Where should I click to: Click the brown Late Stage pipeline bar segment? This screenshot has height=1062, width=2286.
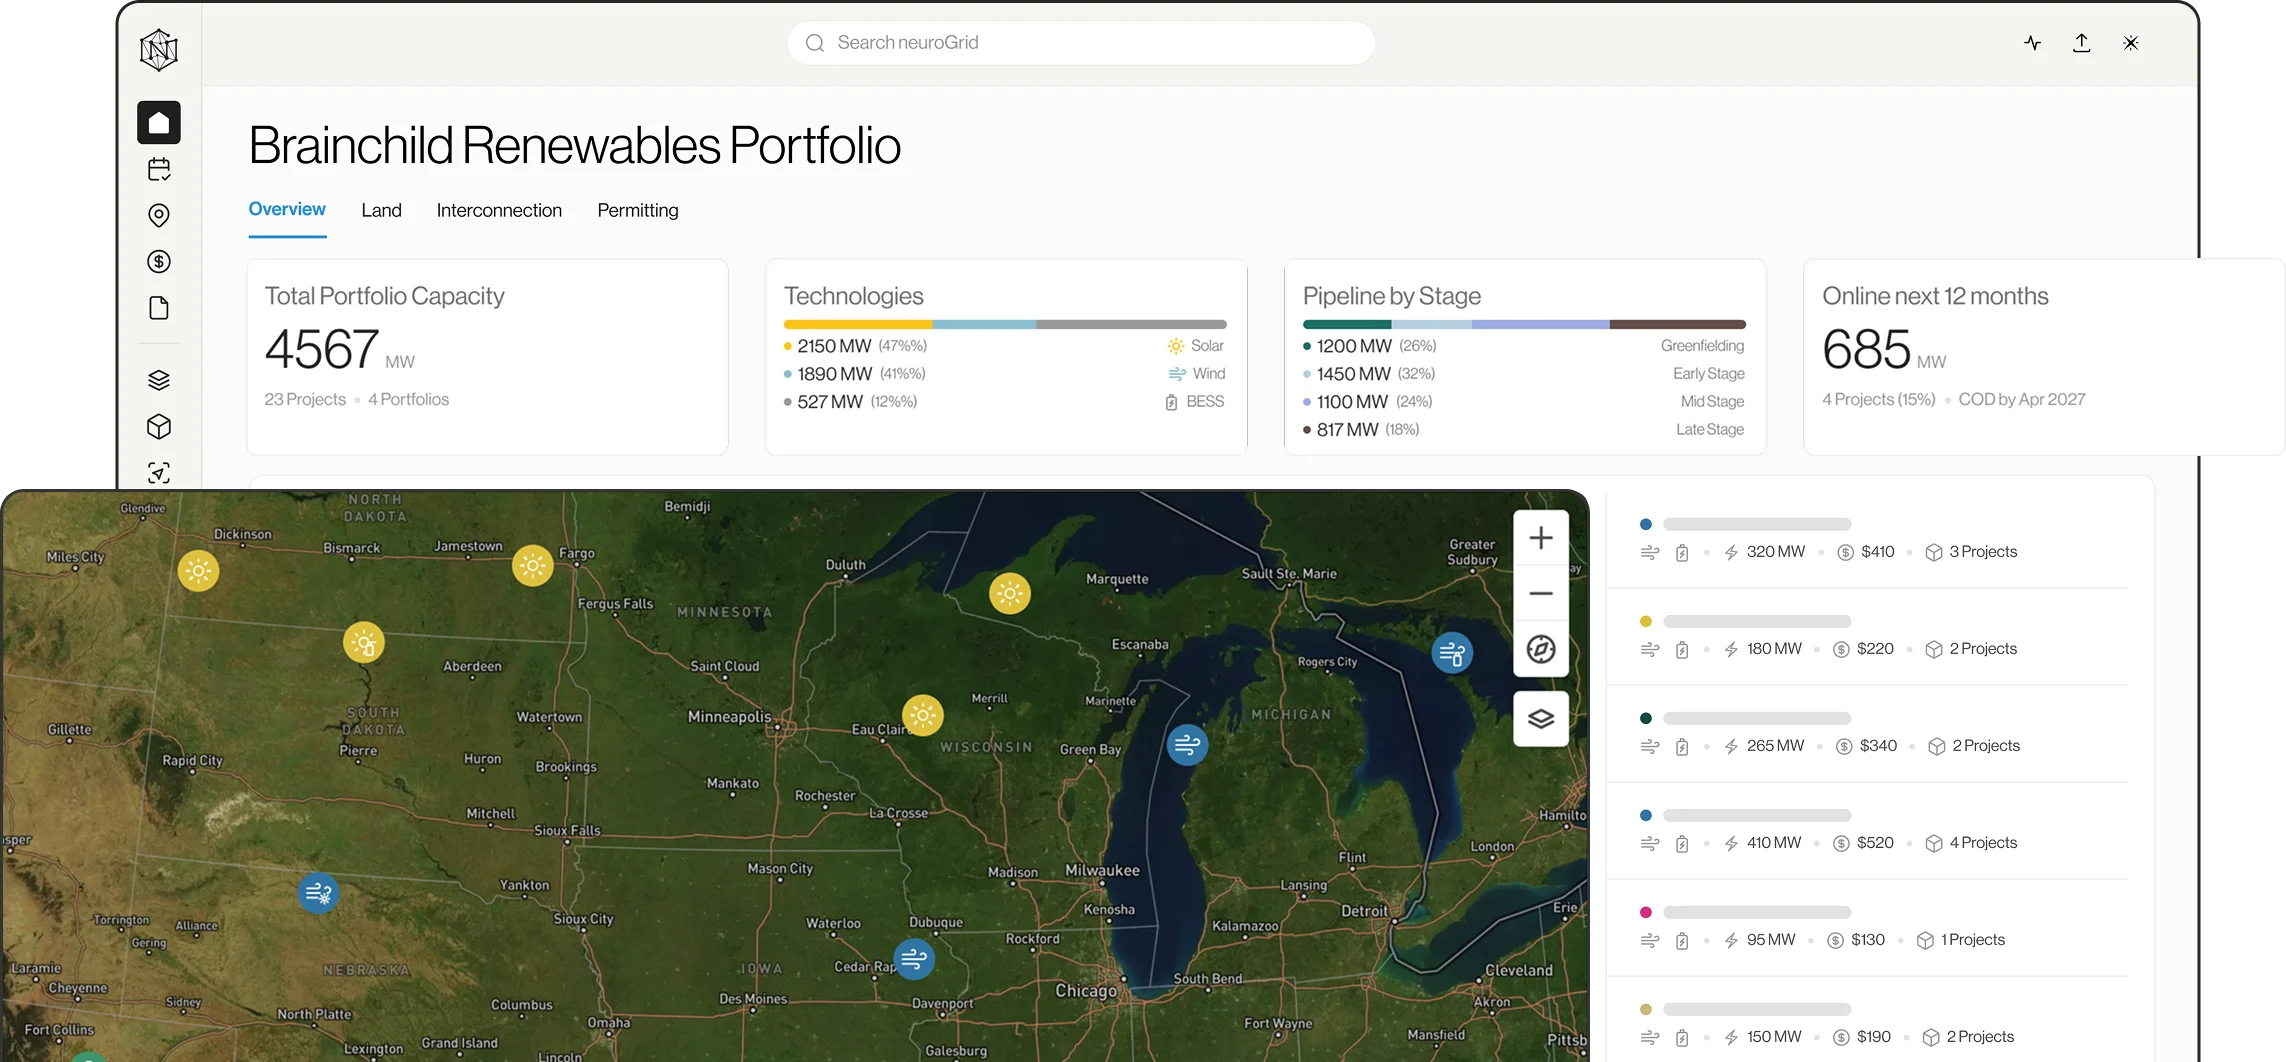pos(1678,324)
